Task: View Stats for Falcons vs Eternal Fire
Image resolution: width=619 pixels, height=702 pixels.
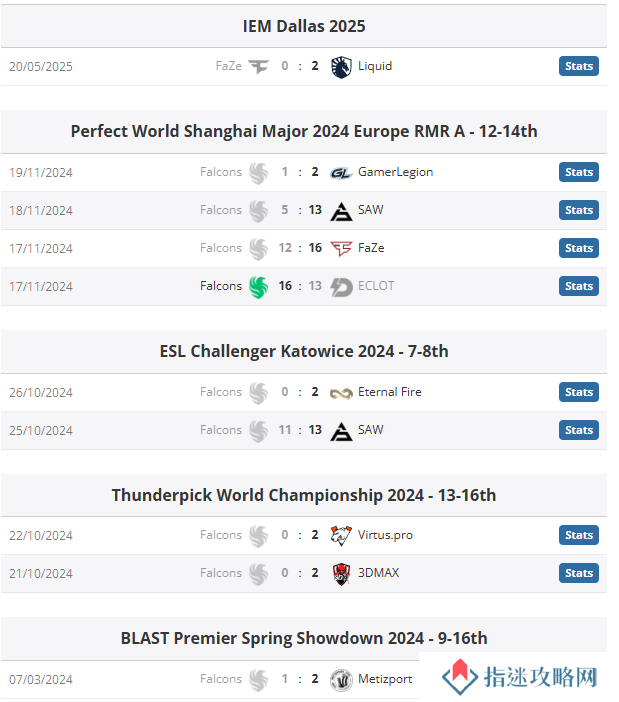Action: point(578,392)
